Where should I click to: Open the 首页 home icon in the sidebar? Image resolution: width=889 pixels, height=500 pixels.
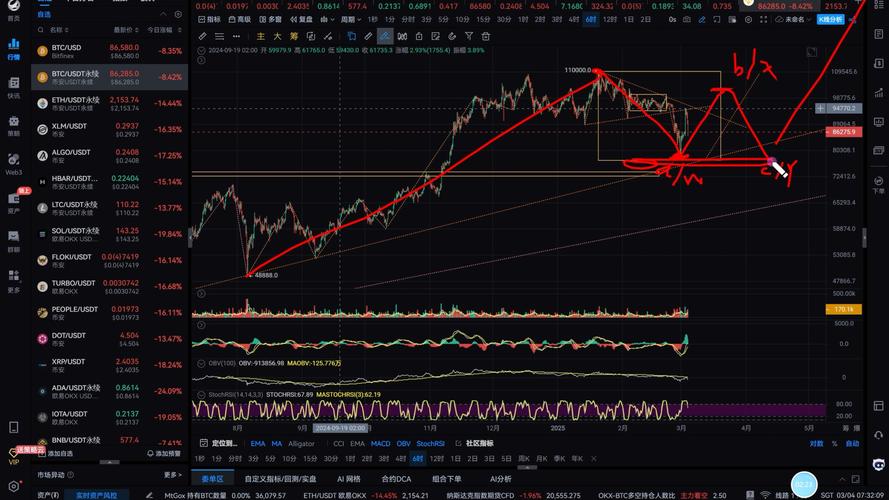tap(14, 8)
